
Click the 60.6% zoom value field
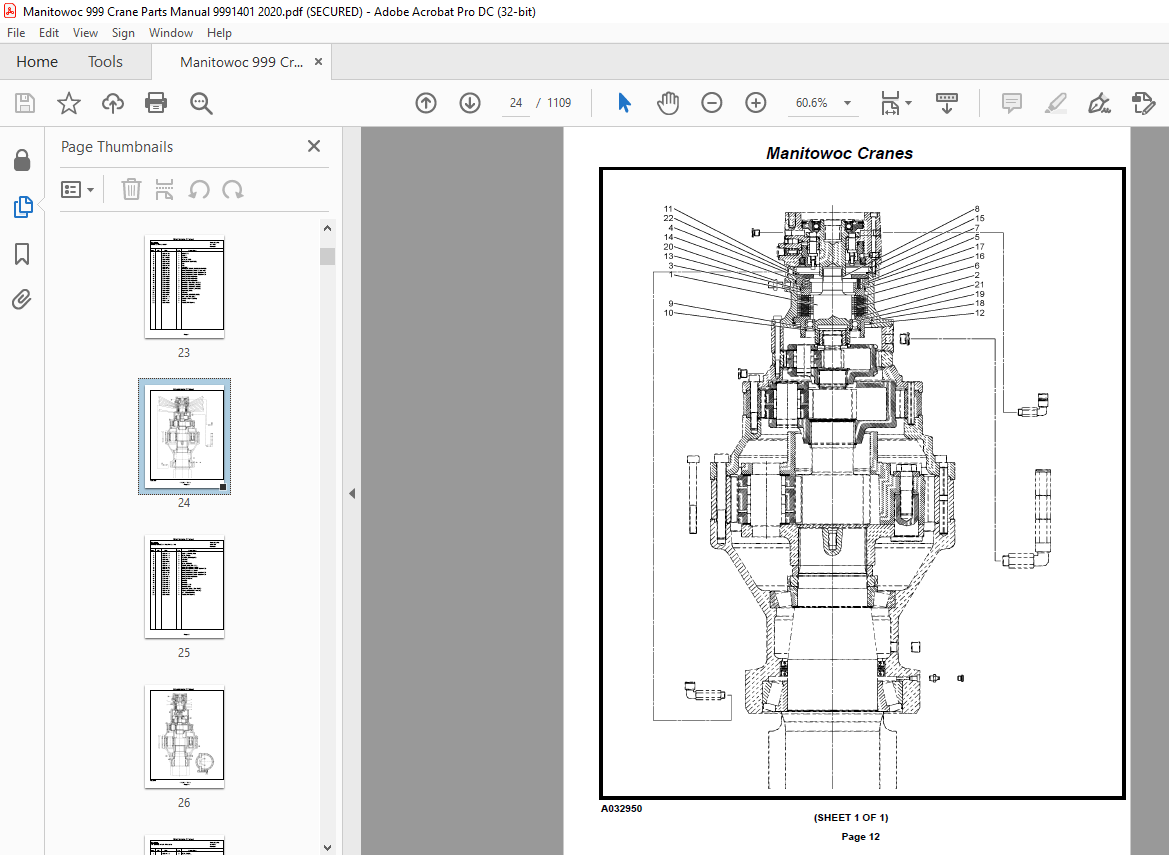point(812,103)
